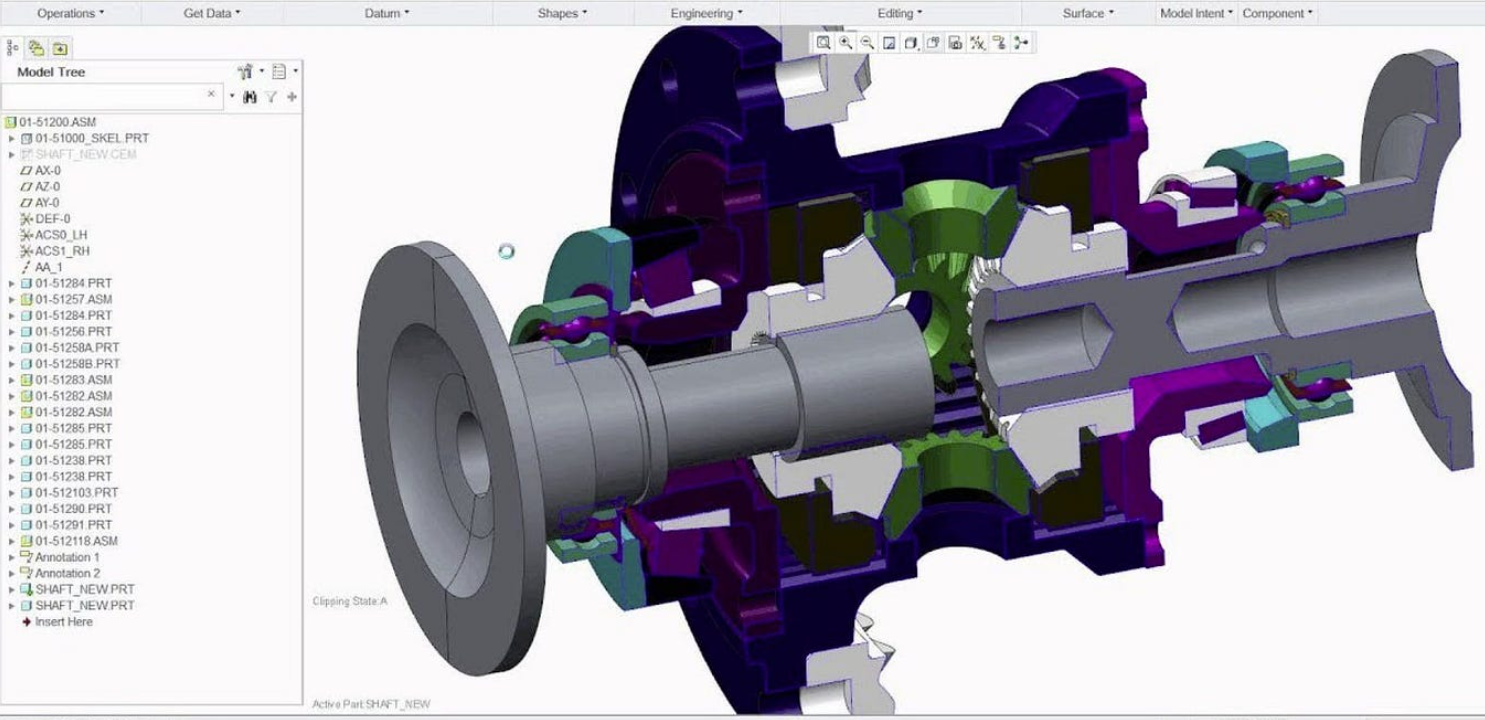1485x720 pixels.
Task: Switch to the Model Tree navigator tab
Action: (13, 48)
